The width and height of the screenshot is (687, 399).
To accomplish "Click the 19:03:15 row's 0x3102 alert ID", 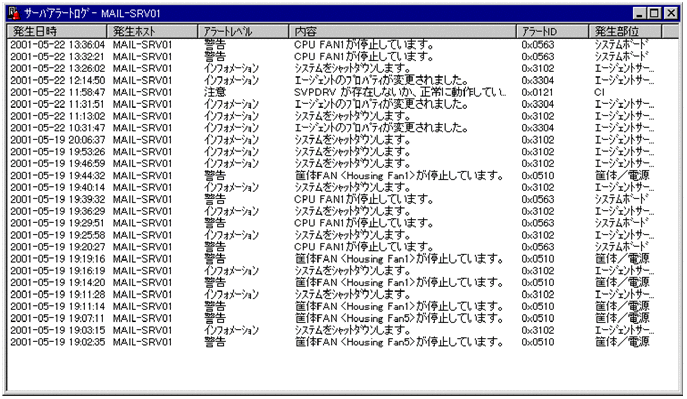I will tap(538, 330).
